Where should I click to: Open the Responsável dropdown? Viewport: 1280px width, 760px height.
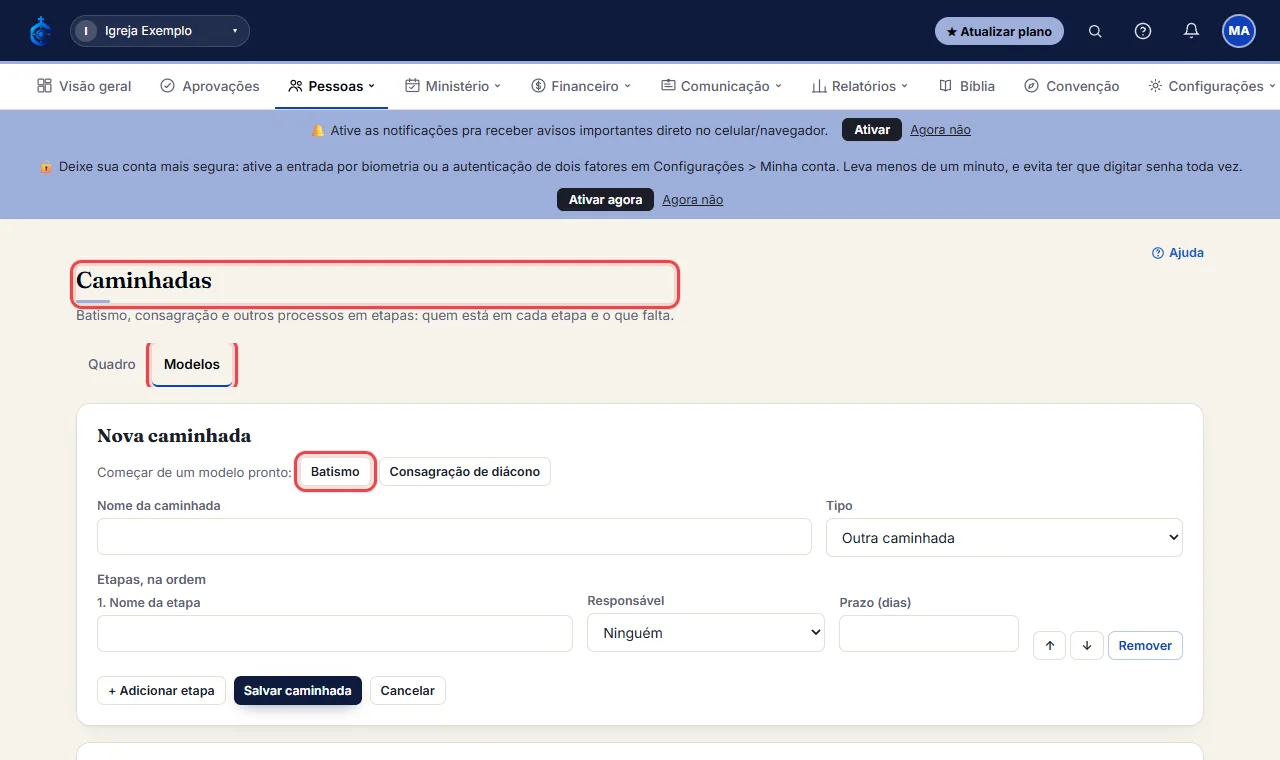tap(706, 633)
